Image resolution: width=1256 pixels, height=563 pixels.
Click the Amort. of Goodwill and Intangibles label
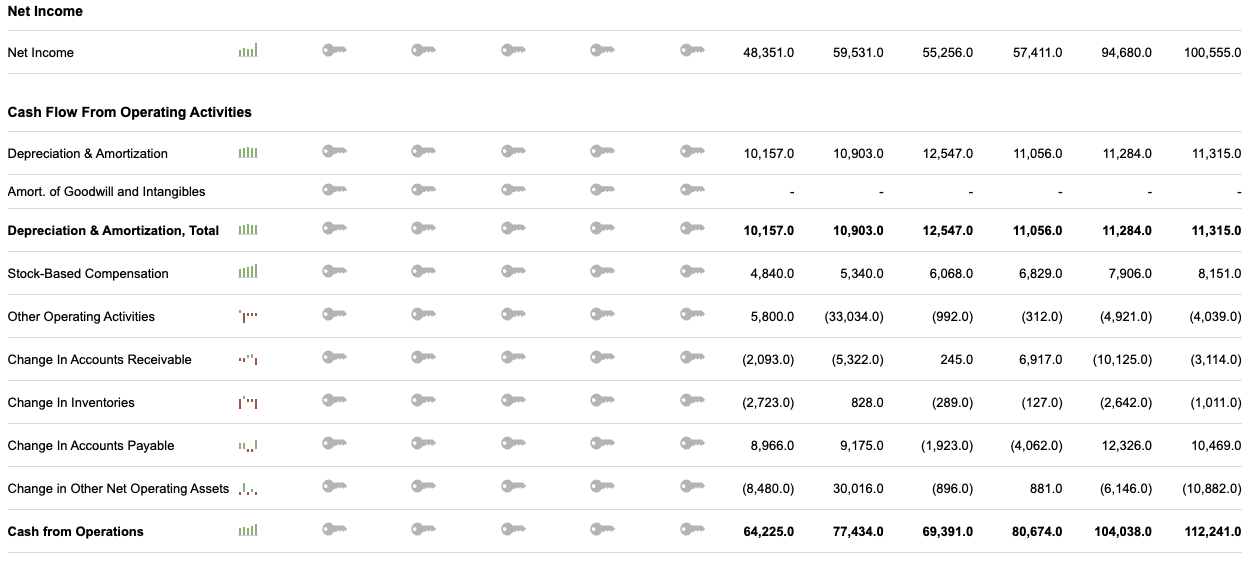pos(106,191)
